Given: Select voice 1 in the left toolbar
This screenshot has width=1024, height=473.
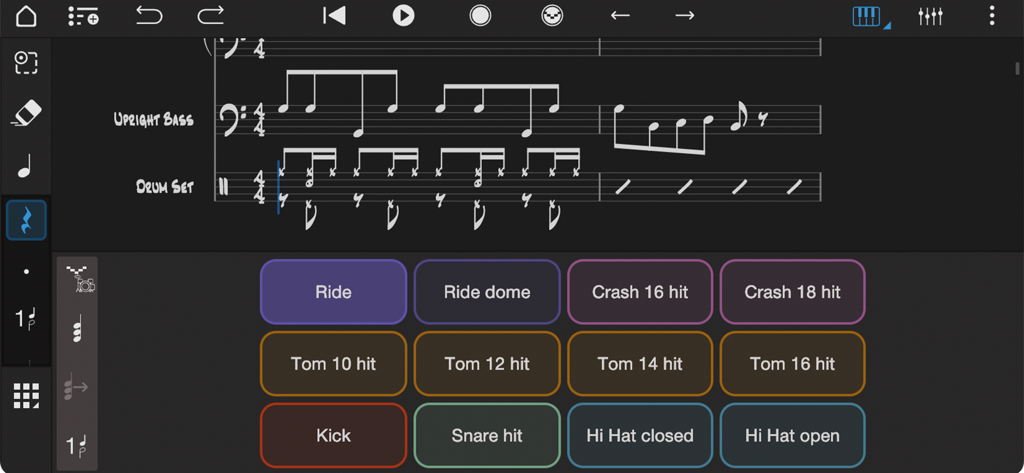Looking at the screenshot, I should pyautogui.click(x=25, y=319).
